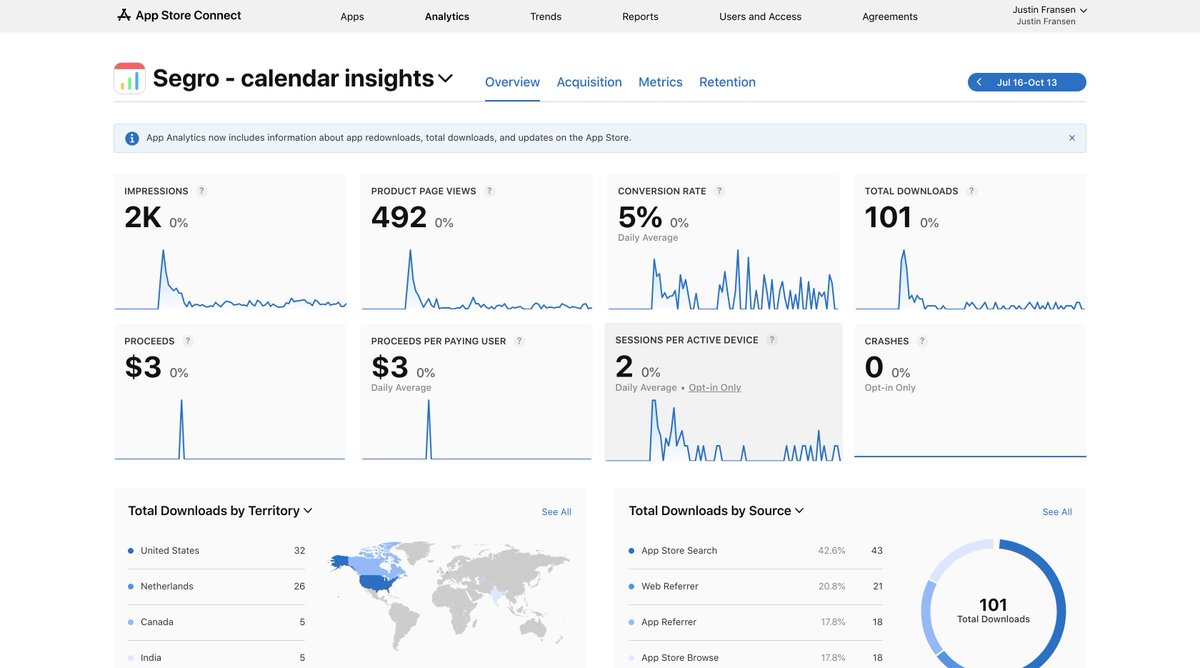Image resolution: width=1200 pixels, height=668 pixels.
Task: Expand the Total Downloads by Territory dropdown
Action: click(307, 510)
